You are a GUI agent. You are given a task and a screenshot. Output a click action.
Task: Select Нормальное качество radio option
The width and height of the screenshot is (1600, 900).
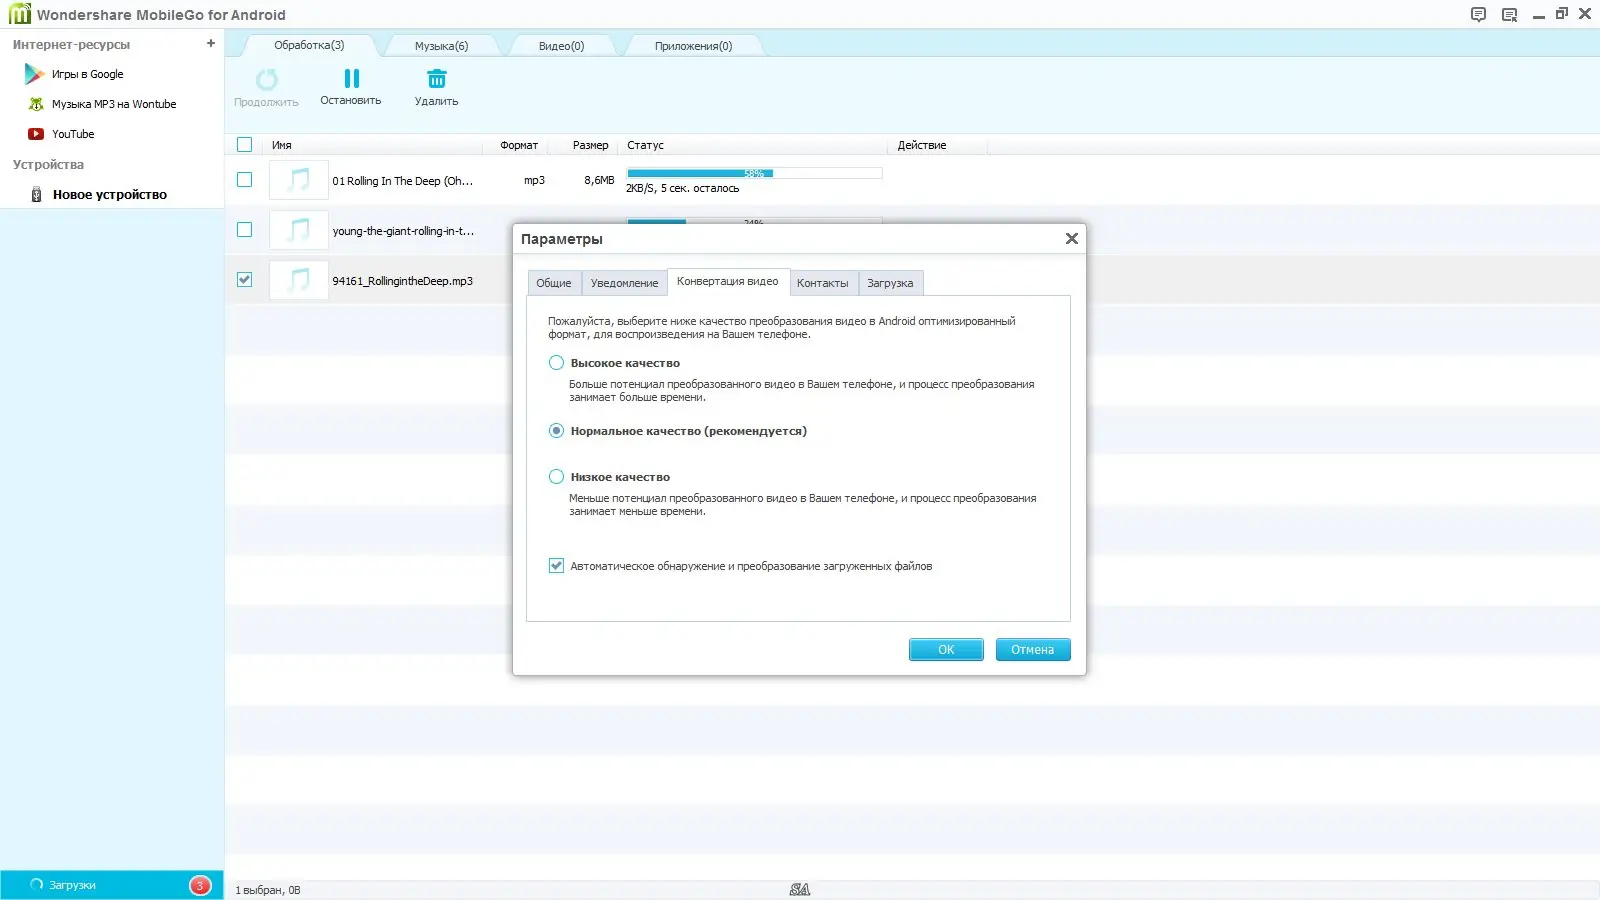point(556,431)
